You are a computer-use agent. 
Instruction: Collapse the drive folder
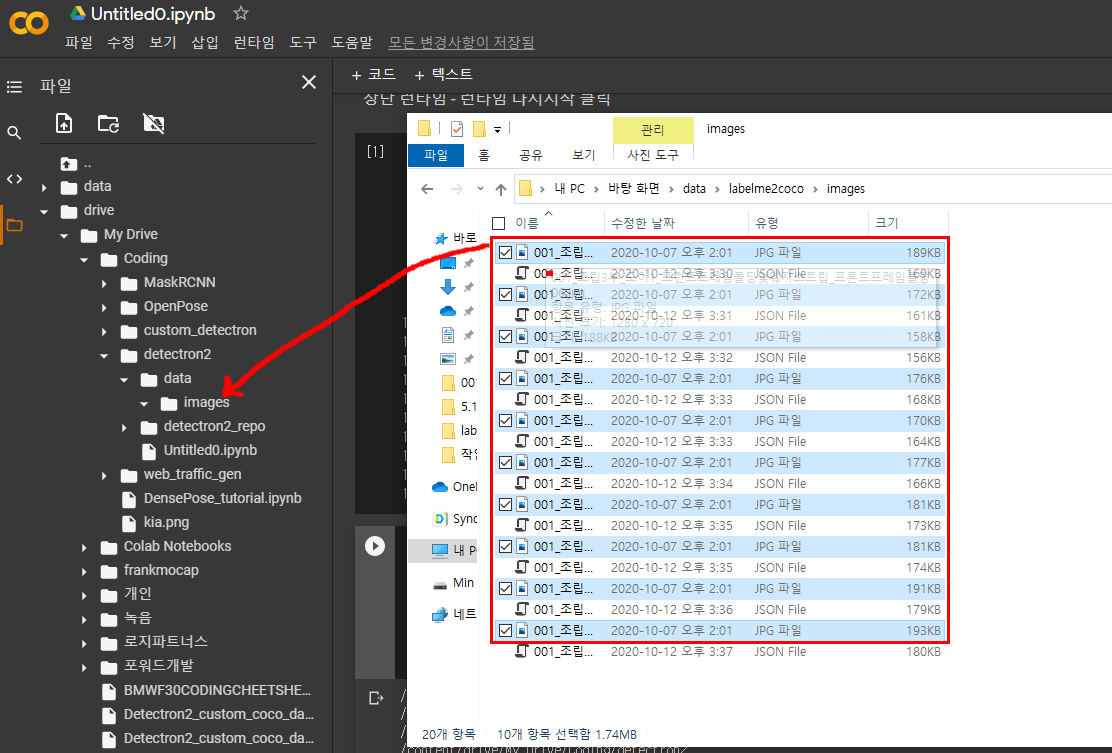pyautogui.click(x=44, y=211)
